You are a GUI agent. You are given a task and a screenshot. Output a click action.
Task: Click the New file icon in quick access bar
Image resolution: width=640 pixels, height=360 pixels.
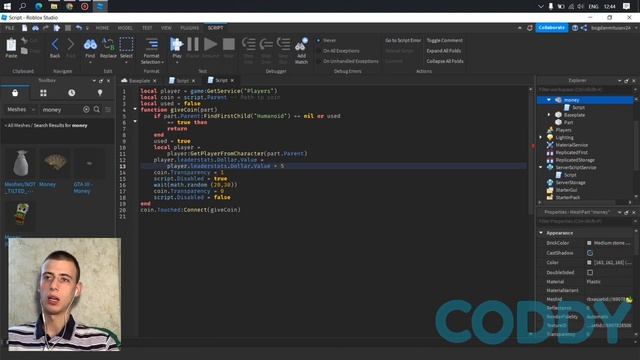[x=24, y=28]
